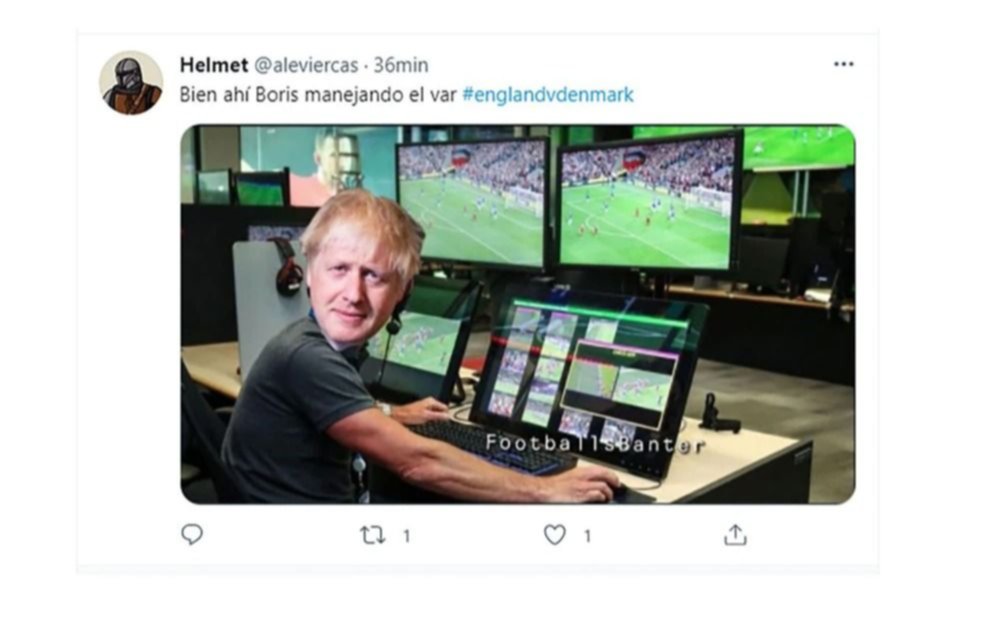The image size is (992, 620).
Task: Click the right football match monitor in photo
Action: tap(649, 200)
